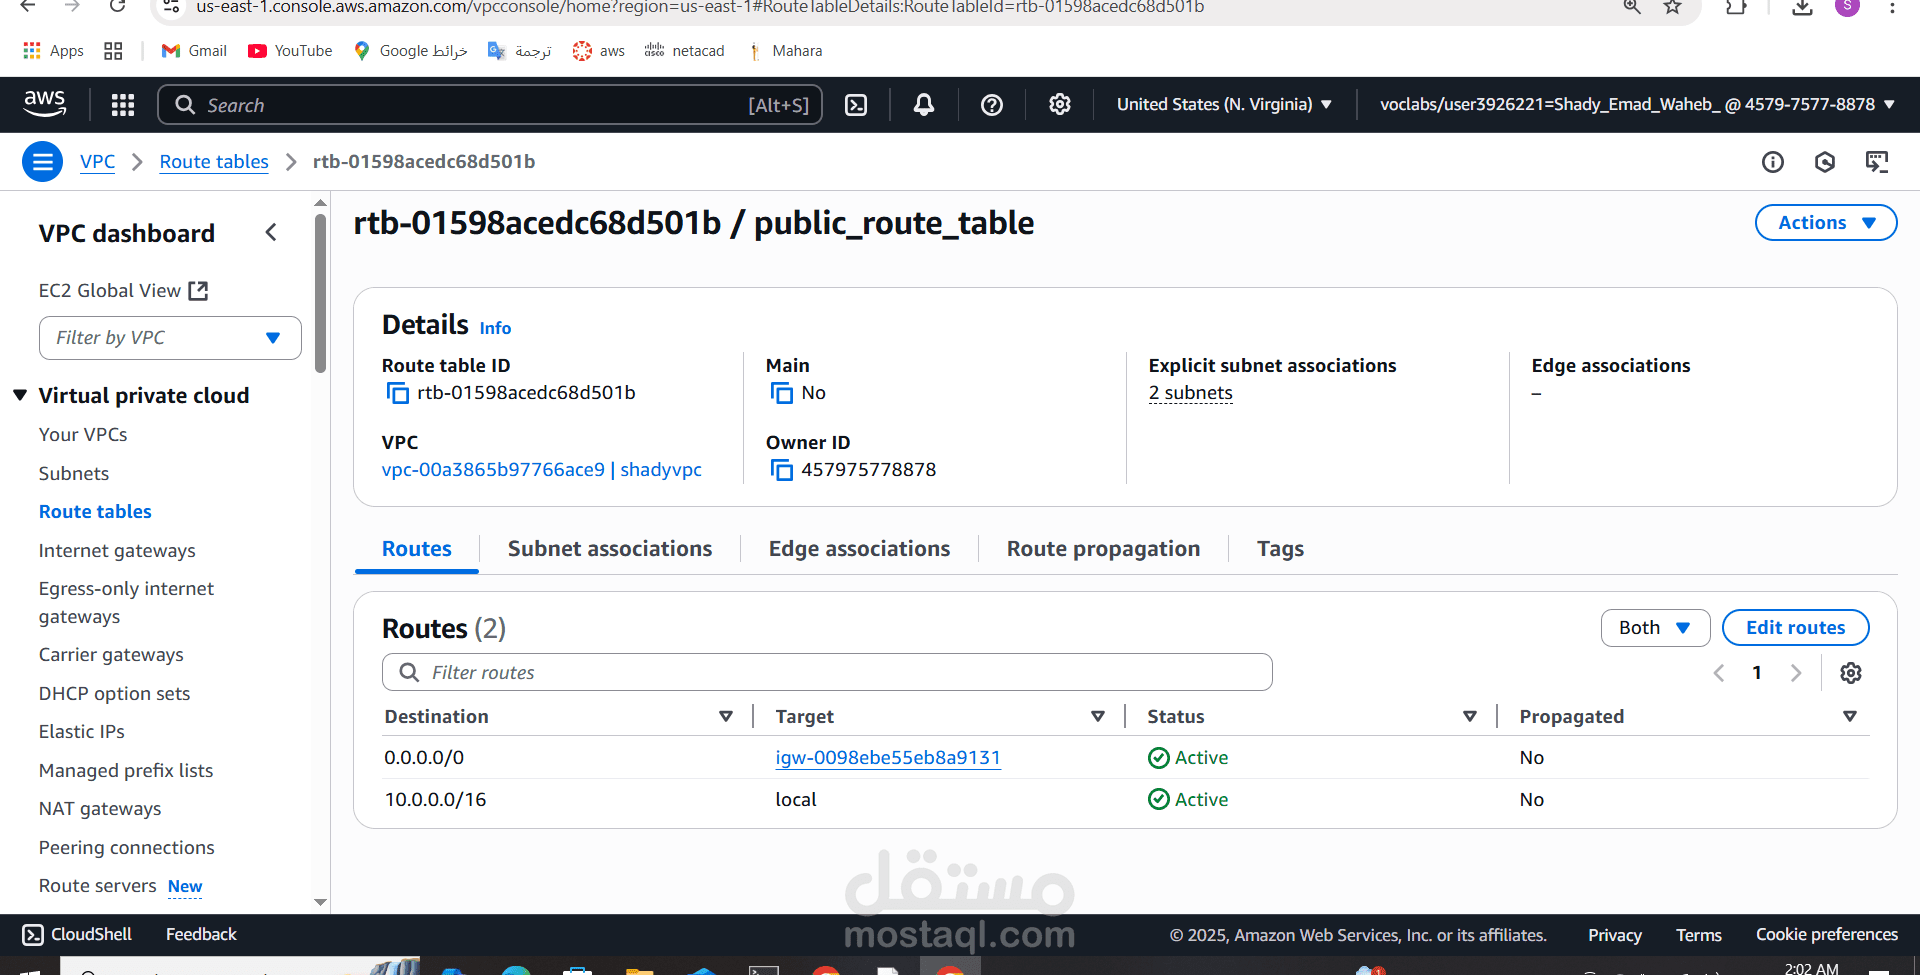The image size is (1920, 975).
Task: Open routes table preferences gear
Action: (x=1851, y=673)
